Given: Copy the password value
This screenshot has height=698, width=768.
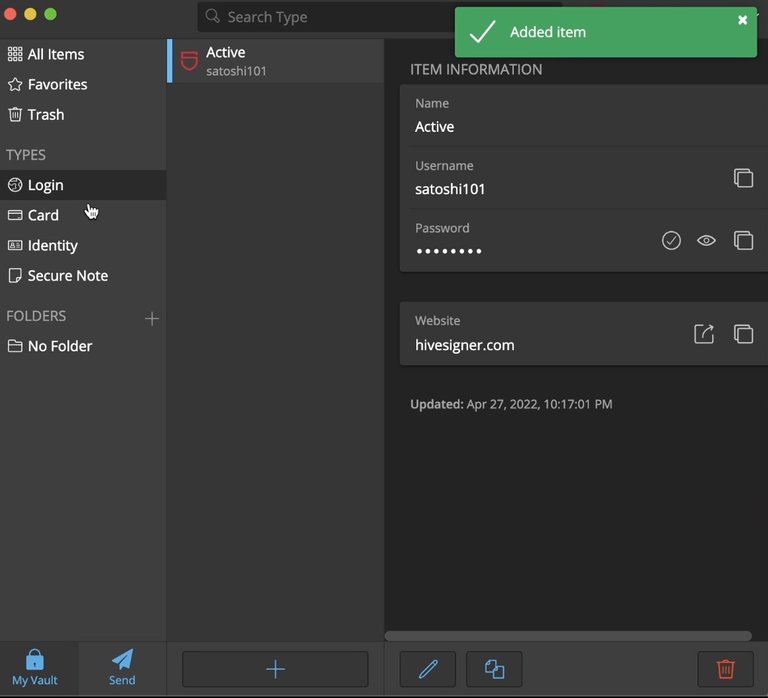Looking at the screenshot, I should click(743, 240).
